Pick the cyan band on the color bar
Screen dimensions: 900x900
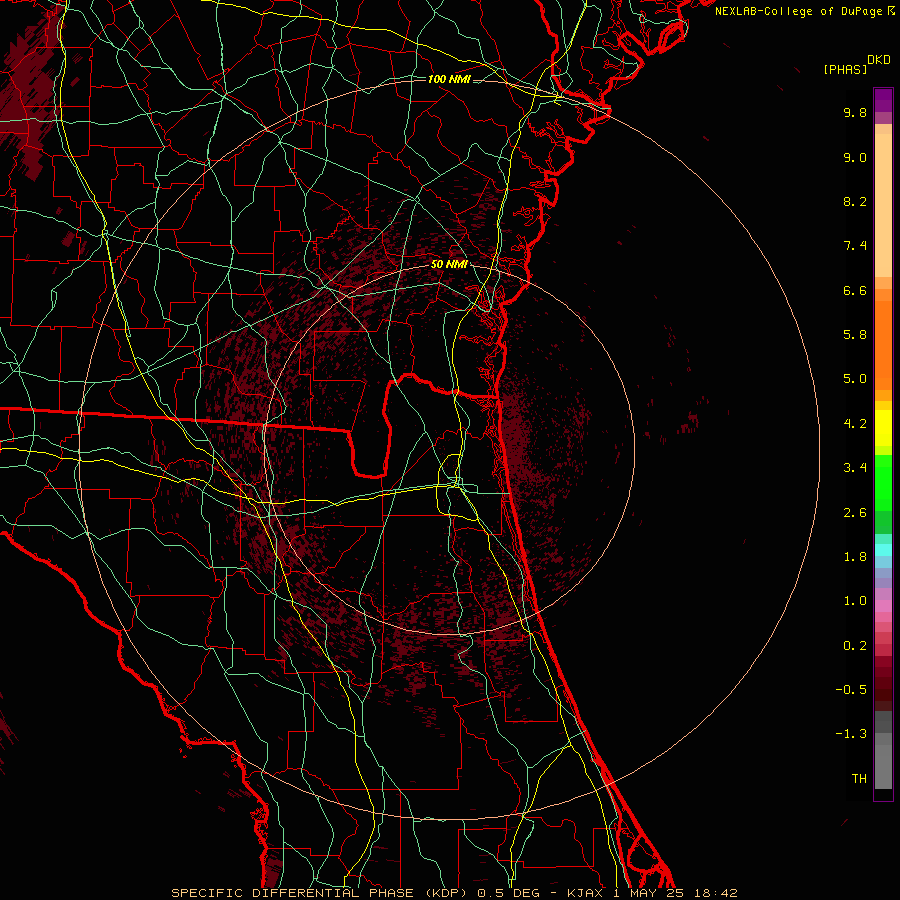[x=883, y=549]
